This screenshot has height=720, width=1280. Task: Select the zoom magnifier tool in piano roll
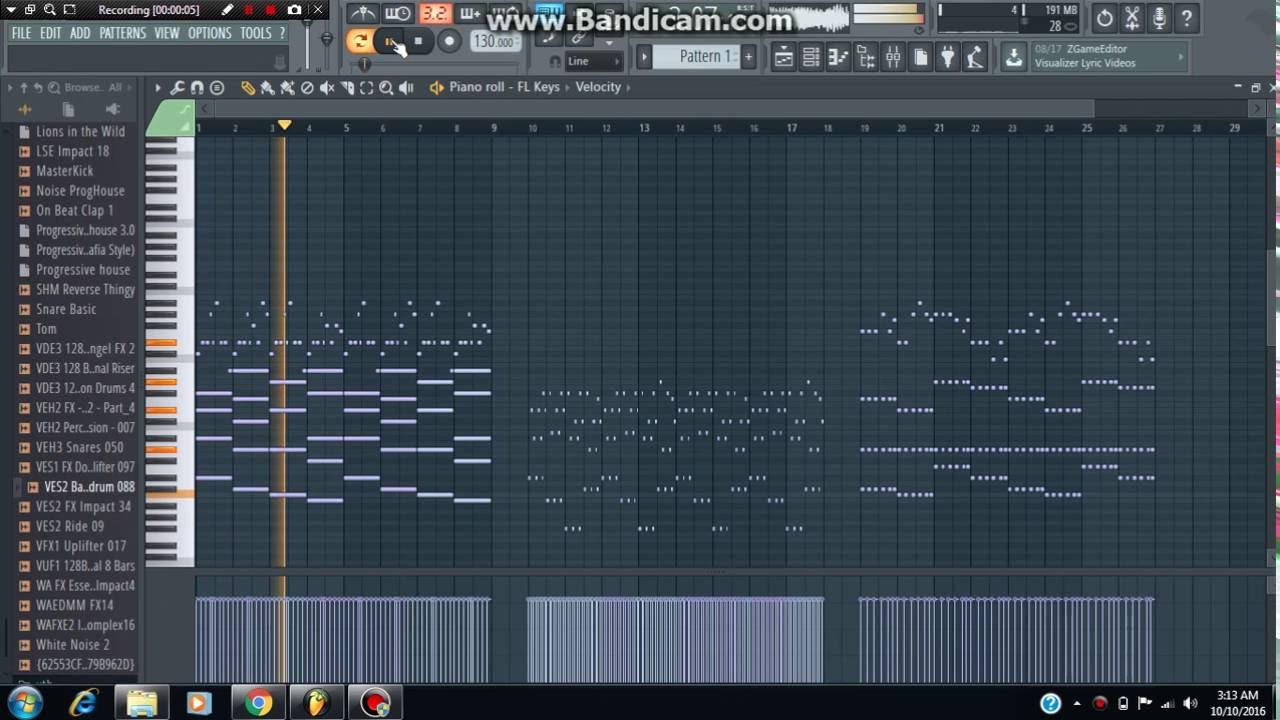click(x=386, y=88)
